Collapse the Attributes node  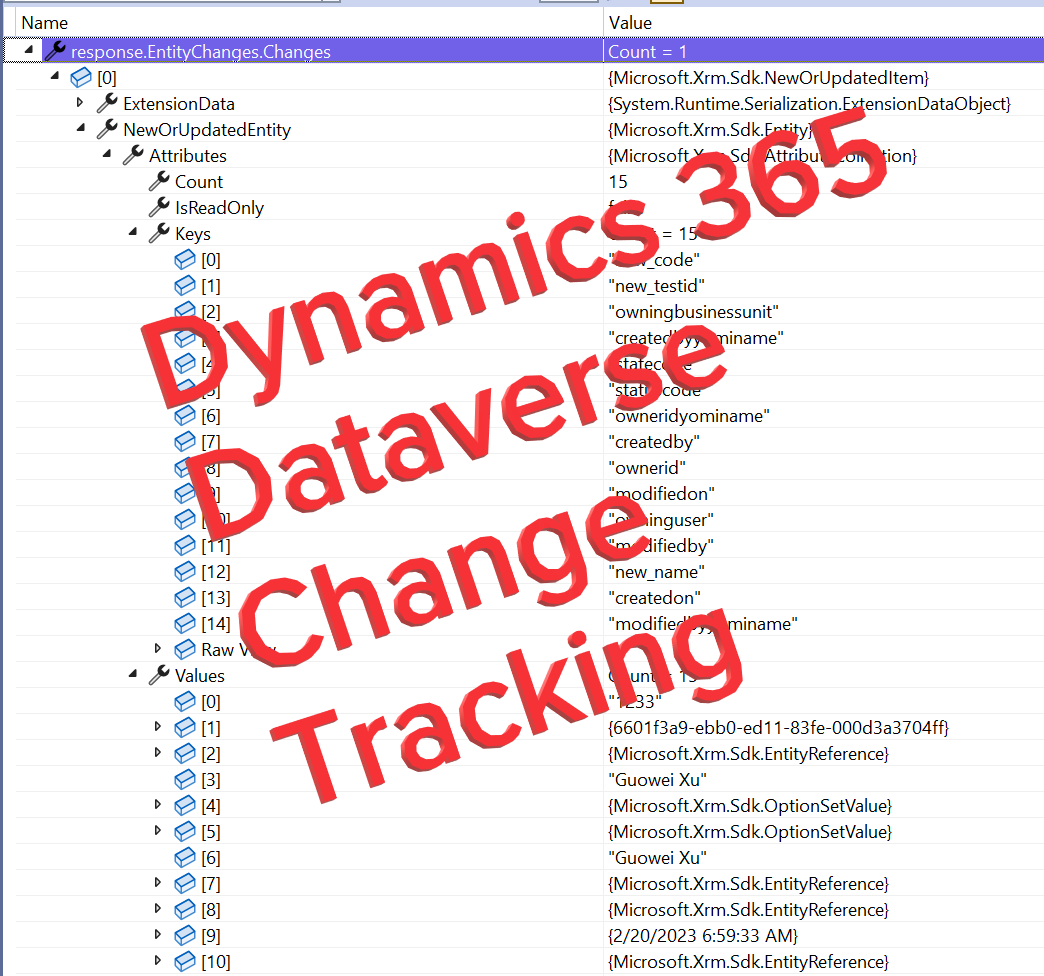107,154
